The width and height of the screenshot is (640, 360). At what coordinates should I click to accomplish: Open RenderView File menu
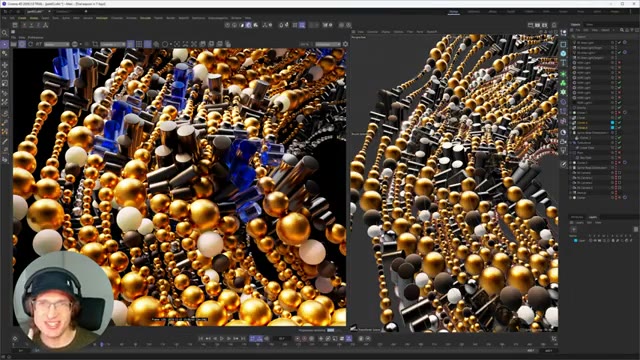coord(13,37)
